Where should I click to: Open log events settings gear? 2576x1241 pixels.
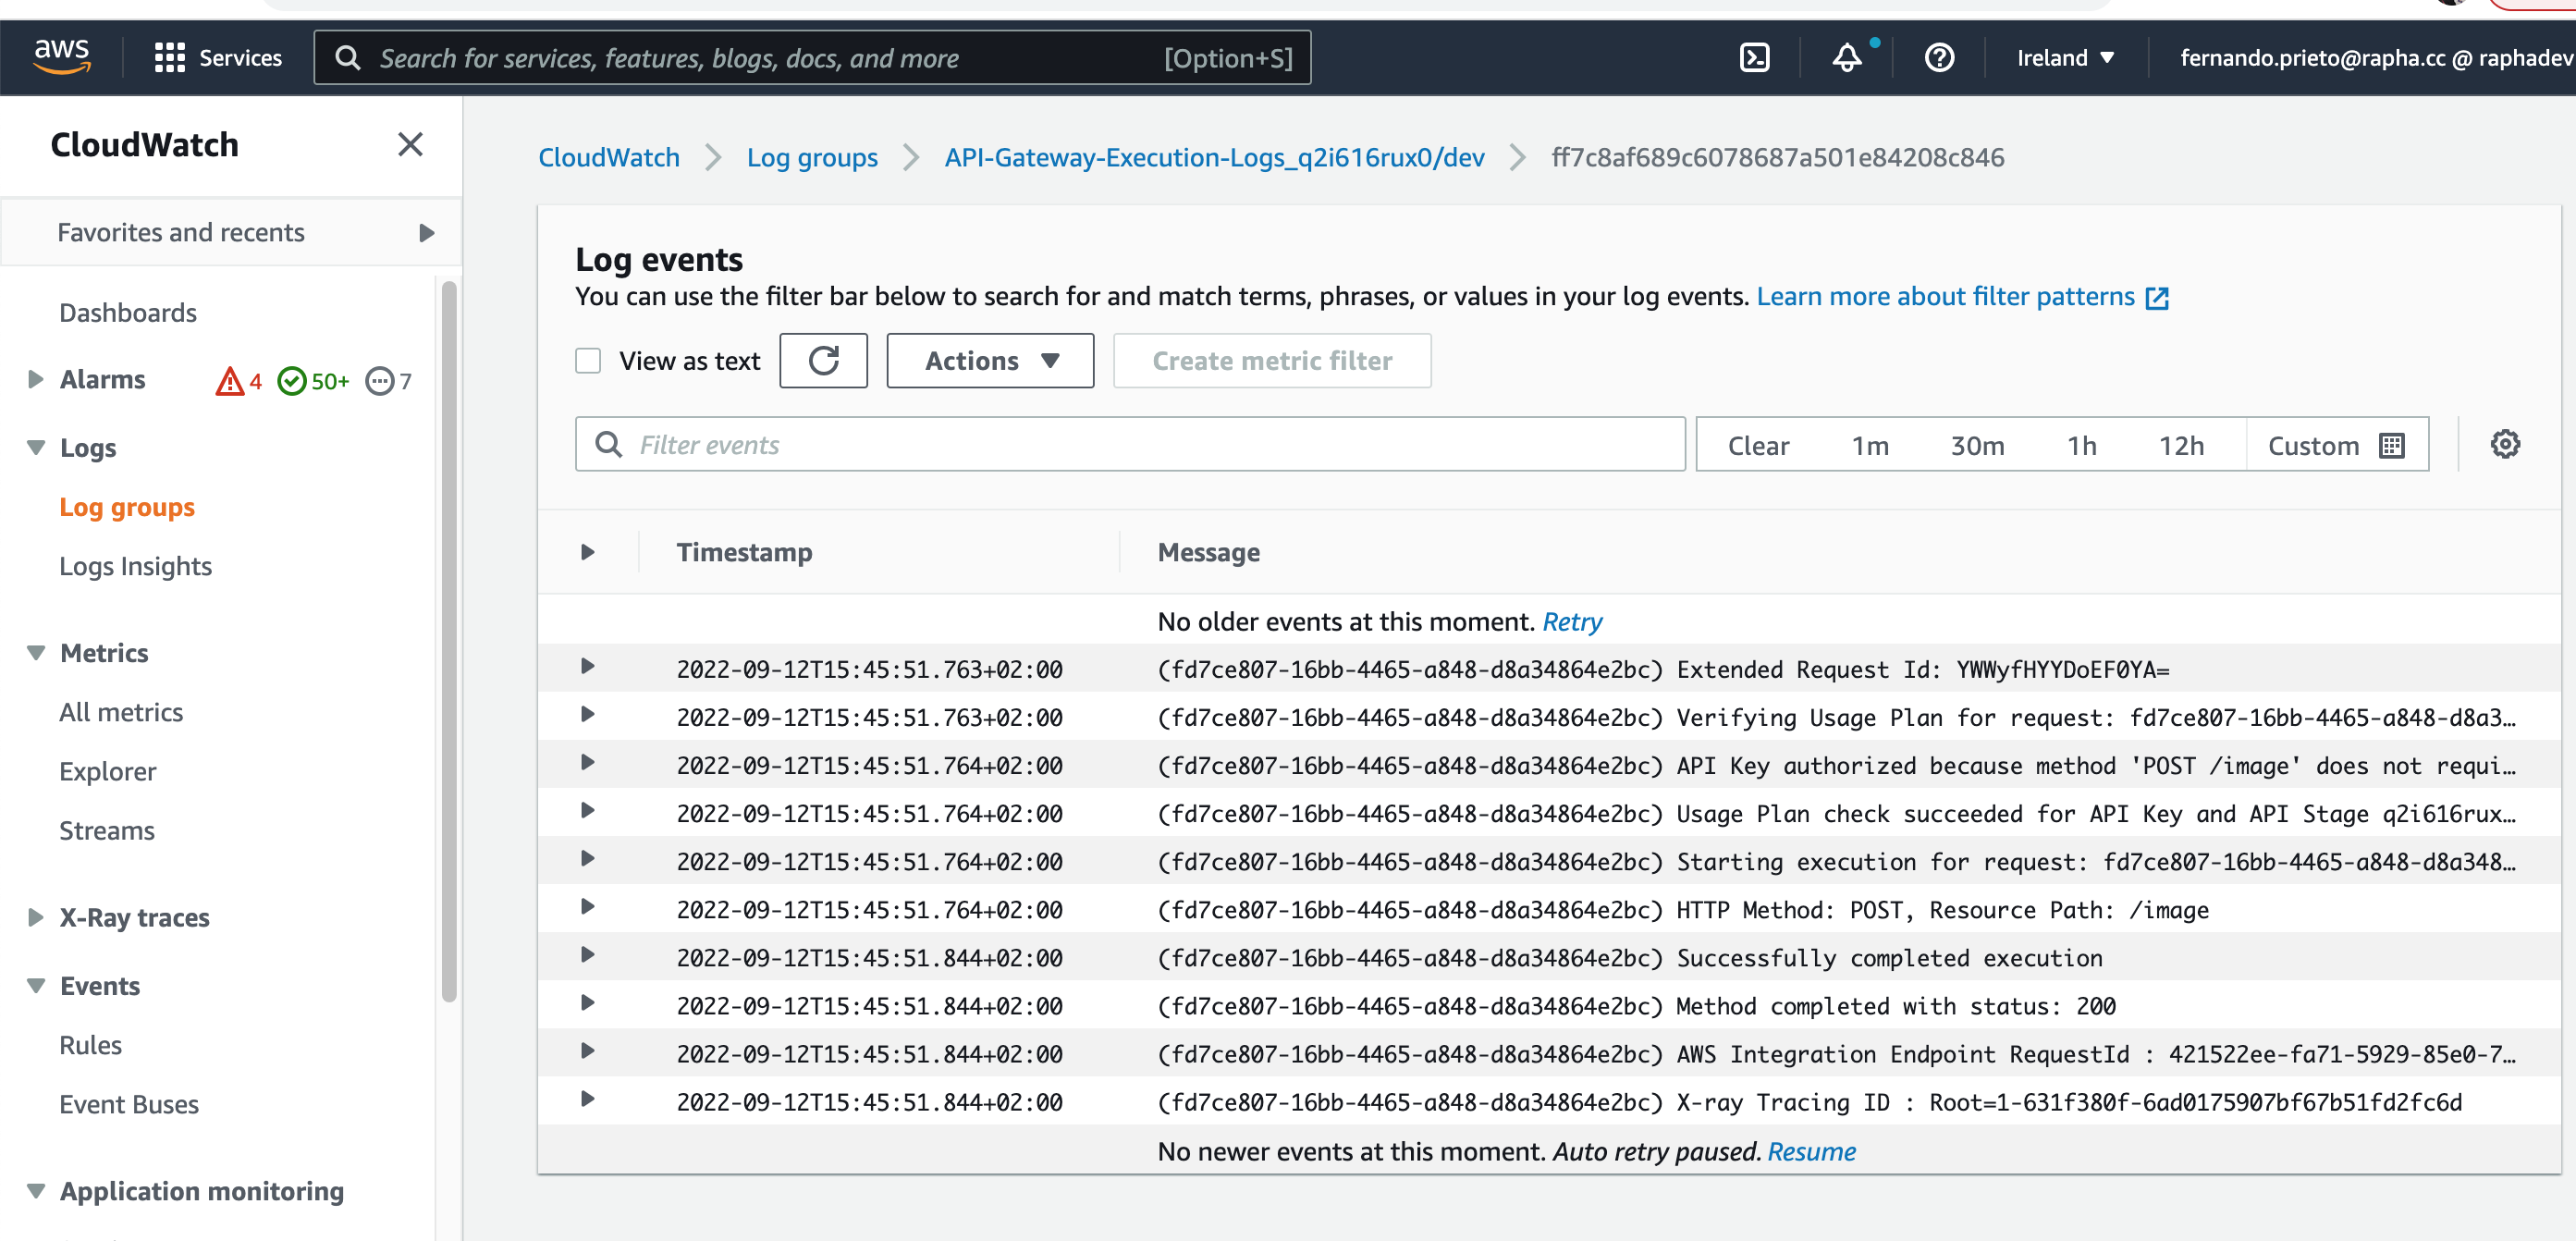tap(2504, 444)
